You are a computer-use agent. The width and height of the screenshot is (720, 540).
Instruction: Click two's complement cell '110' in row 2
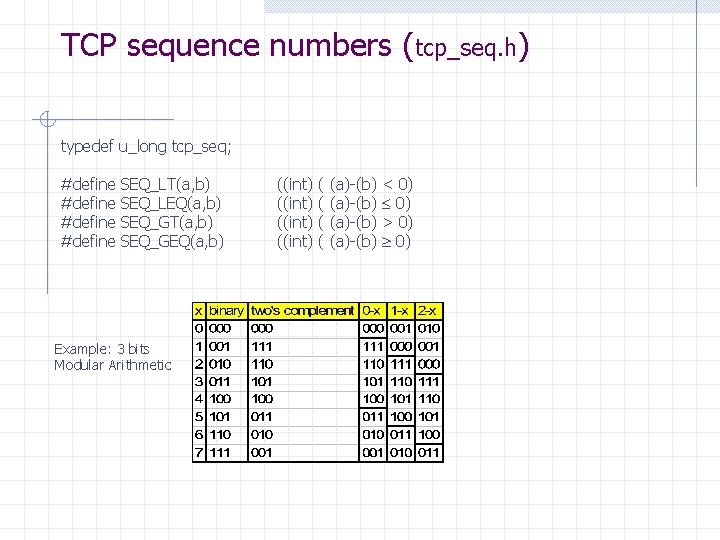[303, 364]
